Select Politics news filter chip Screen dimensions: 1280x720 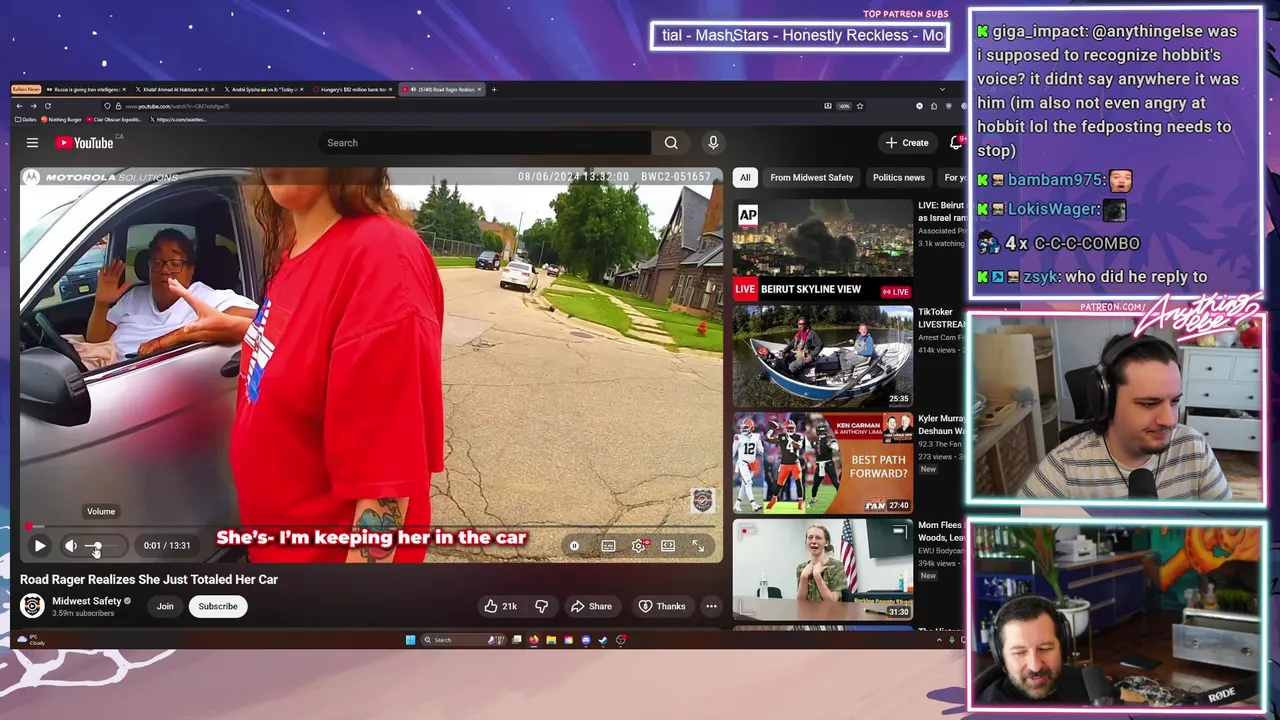(x=898, y=178)
